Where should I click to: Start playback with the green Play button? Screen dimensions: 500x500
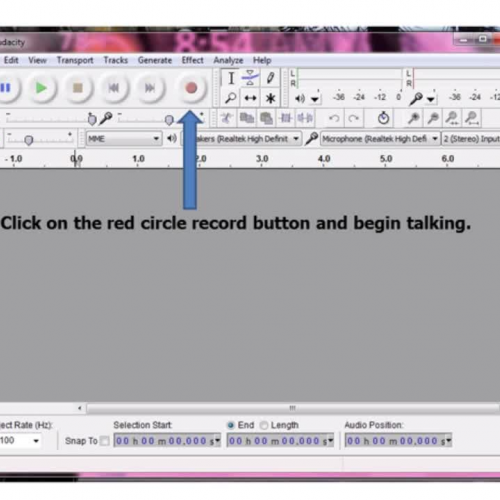[x=41, y=88]
